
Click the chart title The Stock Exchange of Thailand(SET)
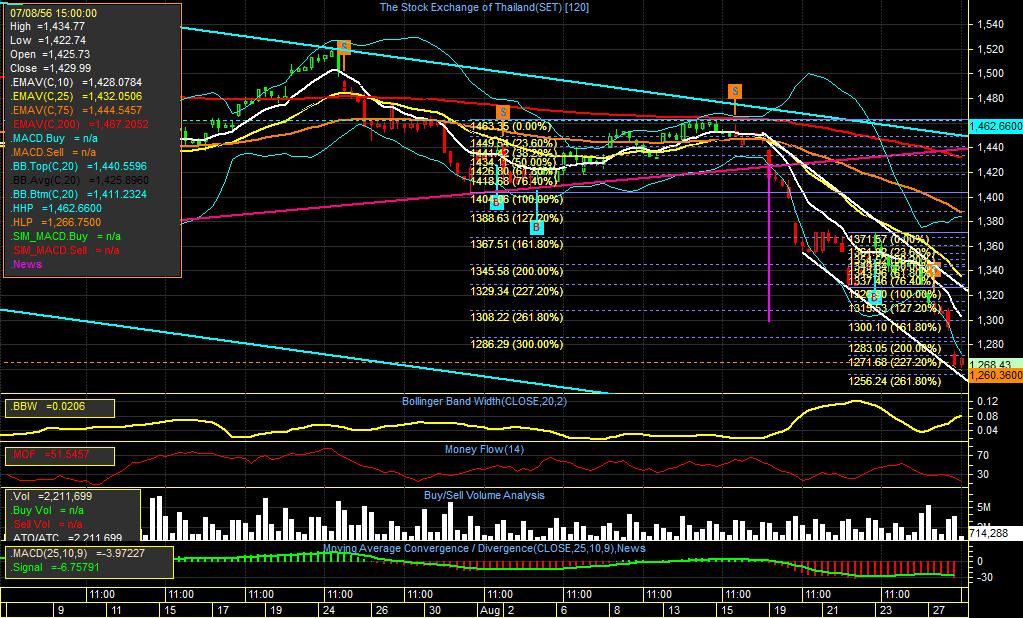[x=484, y=7]
